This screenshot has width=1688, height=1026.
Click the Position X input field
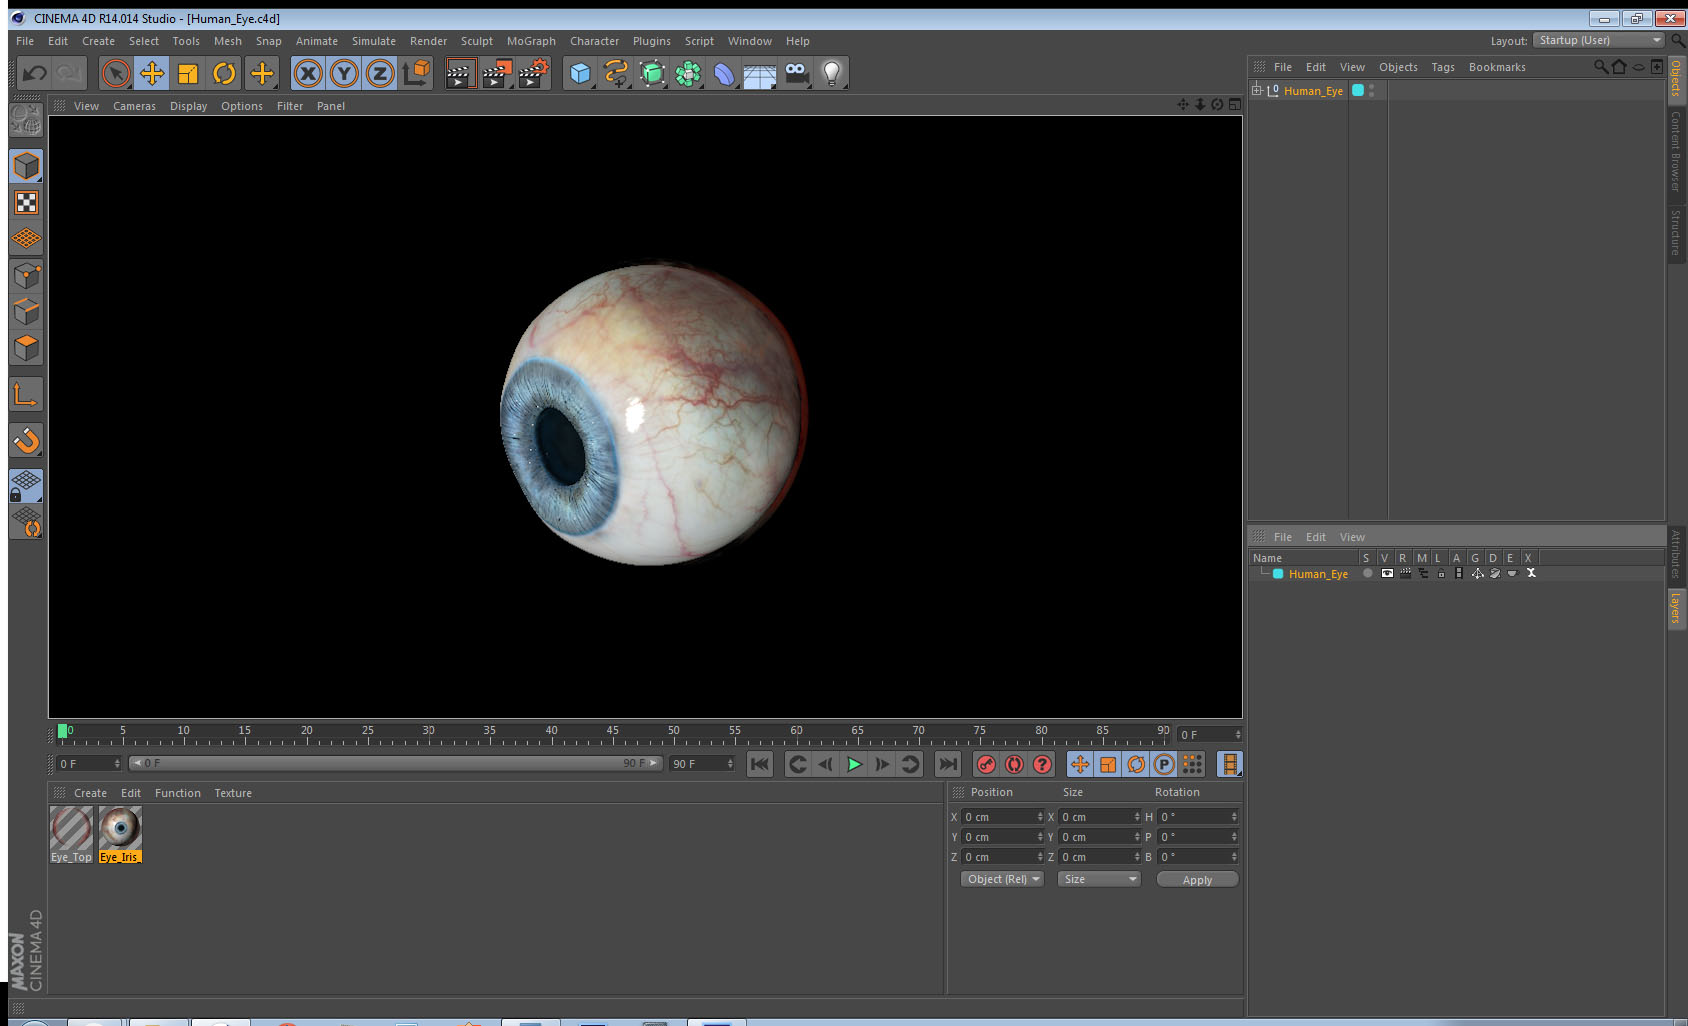[1003, 817]
